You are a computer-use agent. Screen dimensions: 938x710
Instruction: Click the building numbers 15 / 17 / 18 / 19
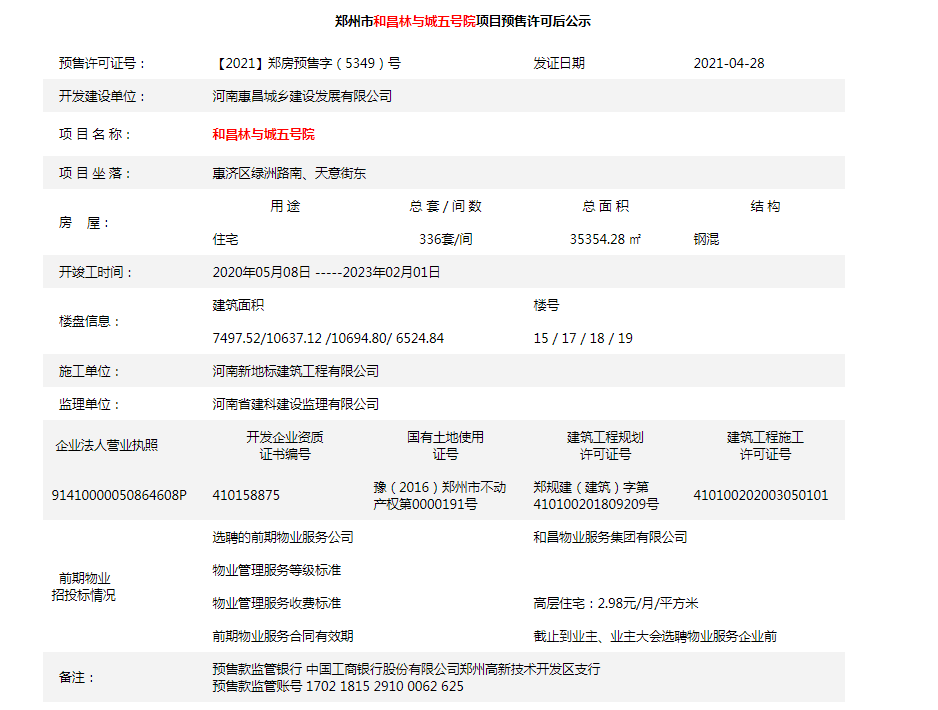pyautogui.click(x=583, y=338)
